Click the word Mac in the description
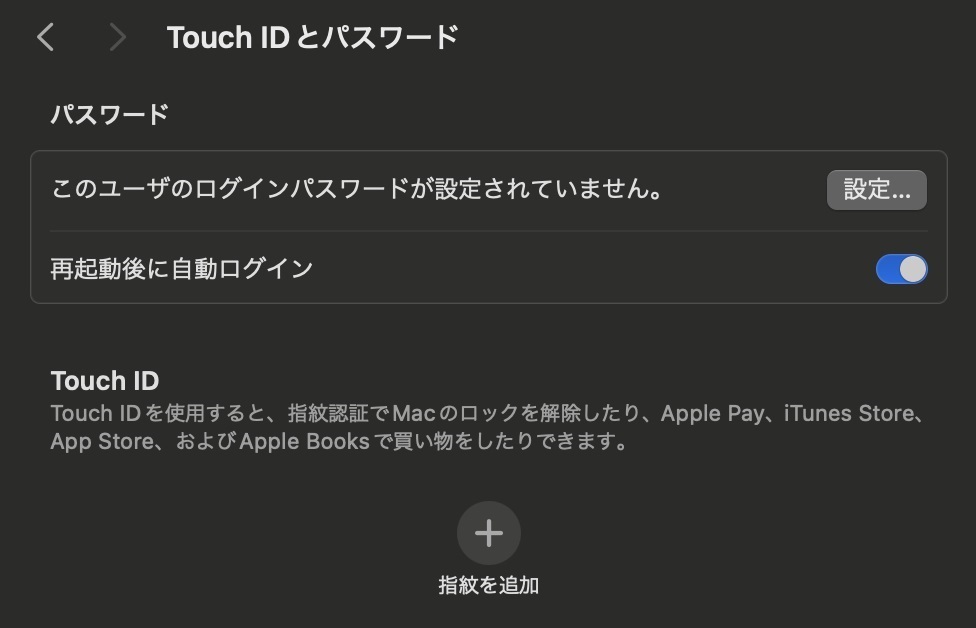This screenshot has width=976, height=628. pos(414,413)
